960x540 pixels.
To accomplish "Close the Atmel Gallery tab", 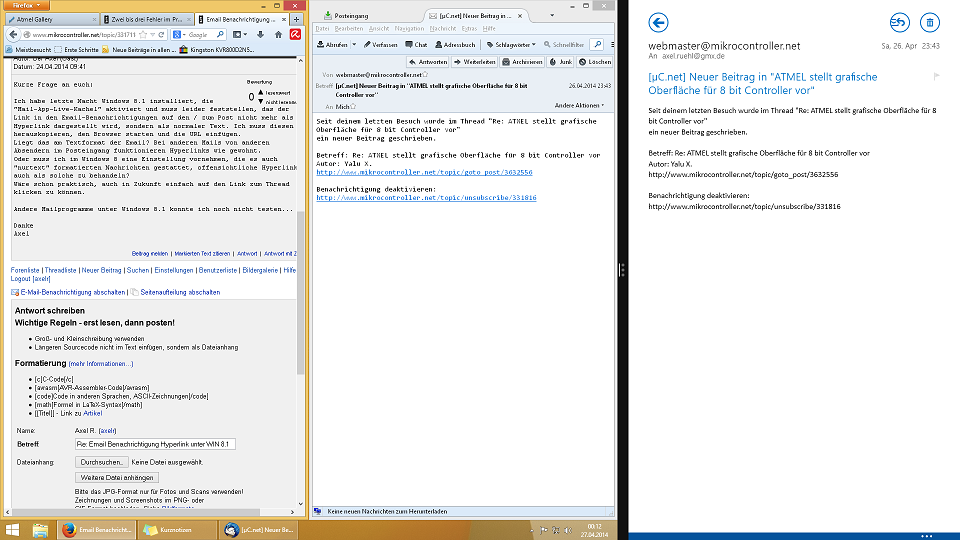I will point(94,20).
